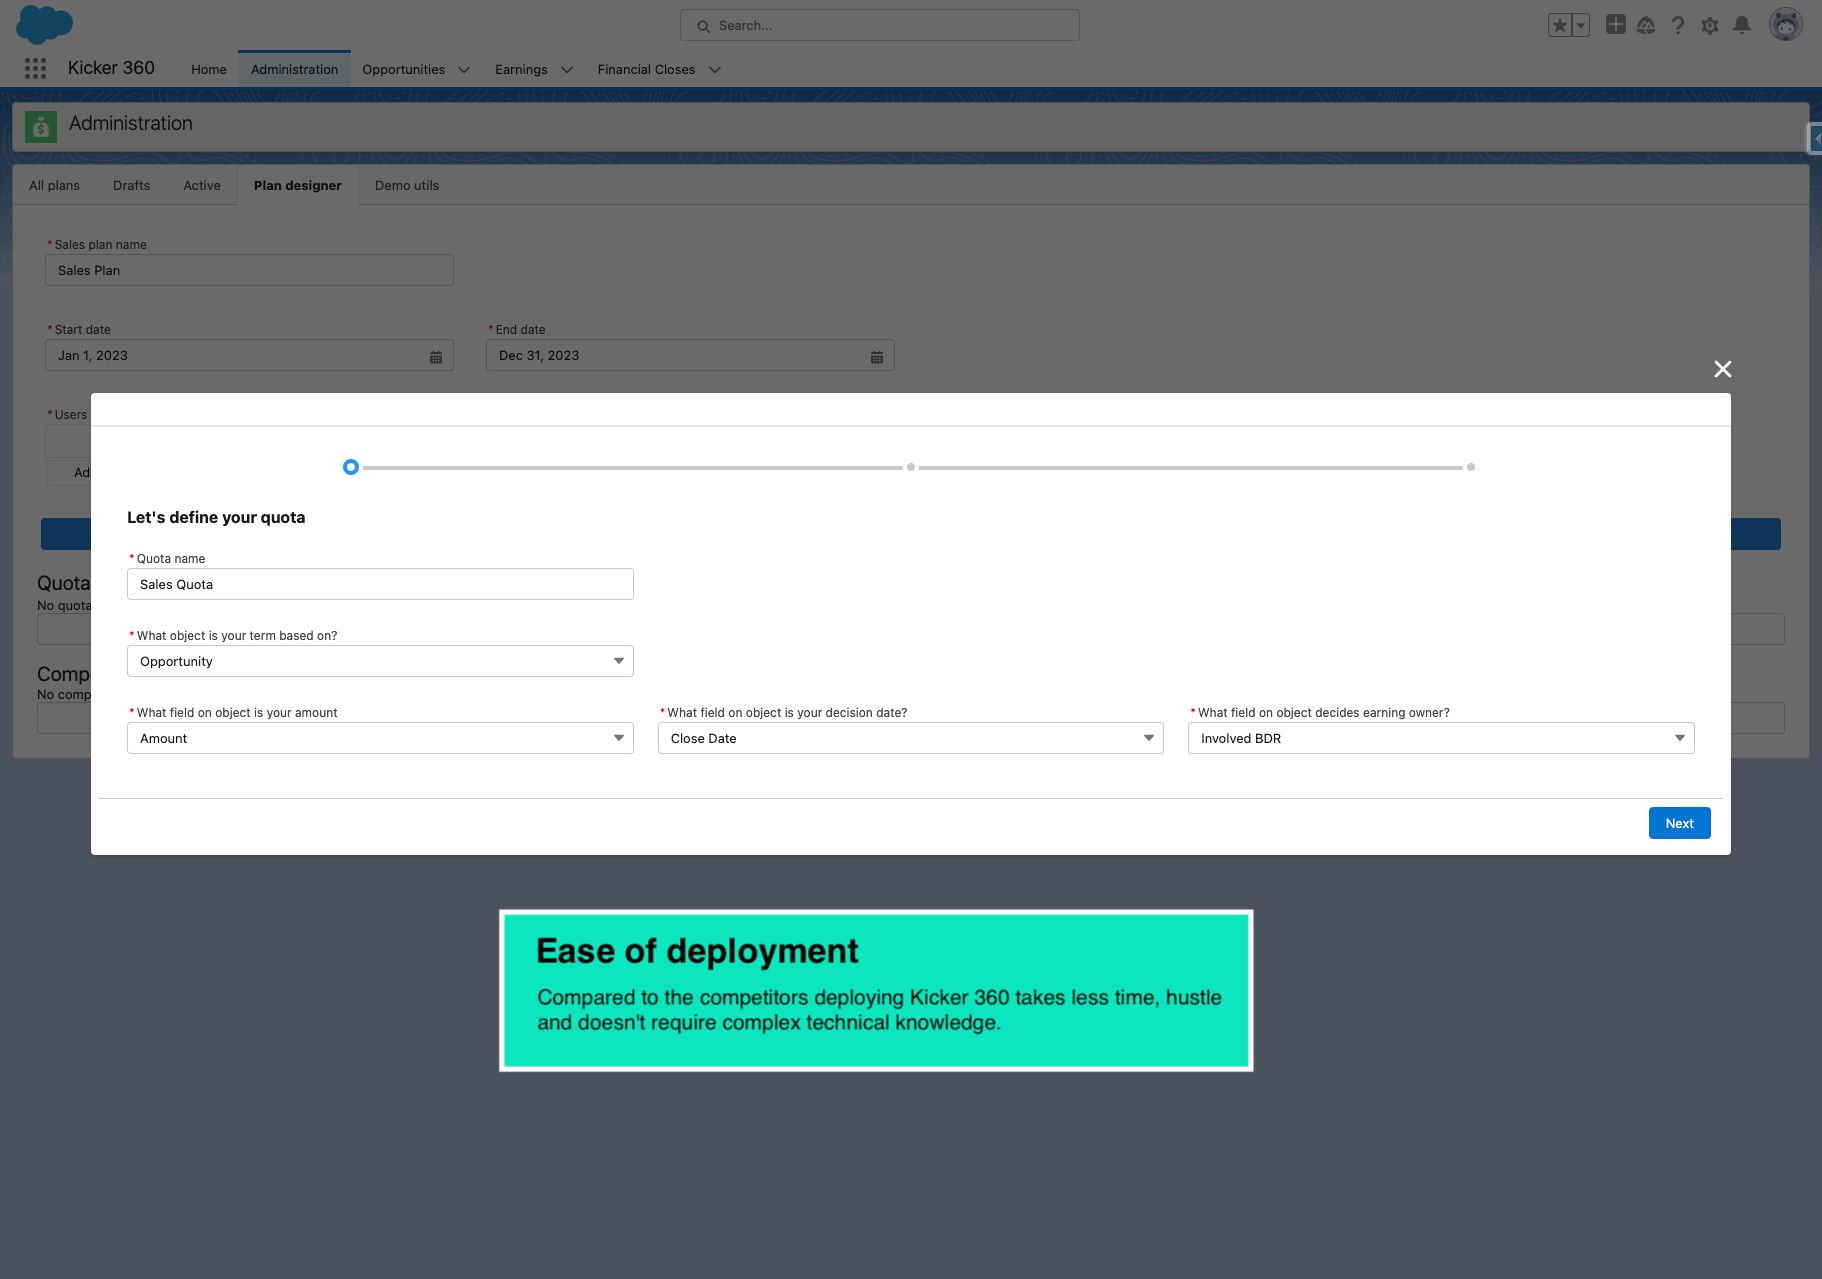The image size is (1822, 1279).
Task: Open the Help question mark icon
Action: (1678, 25)
